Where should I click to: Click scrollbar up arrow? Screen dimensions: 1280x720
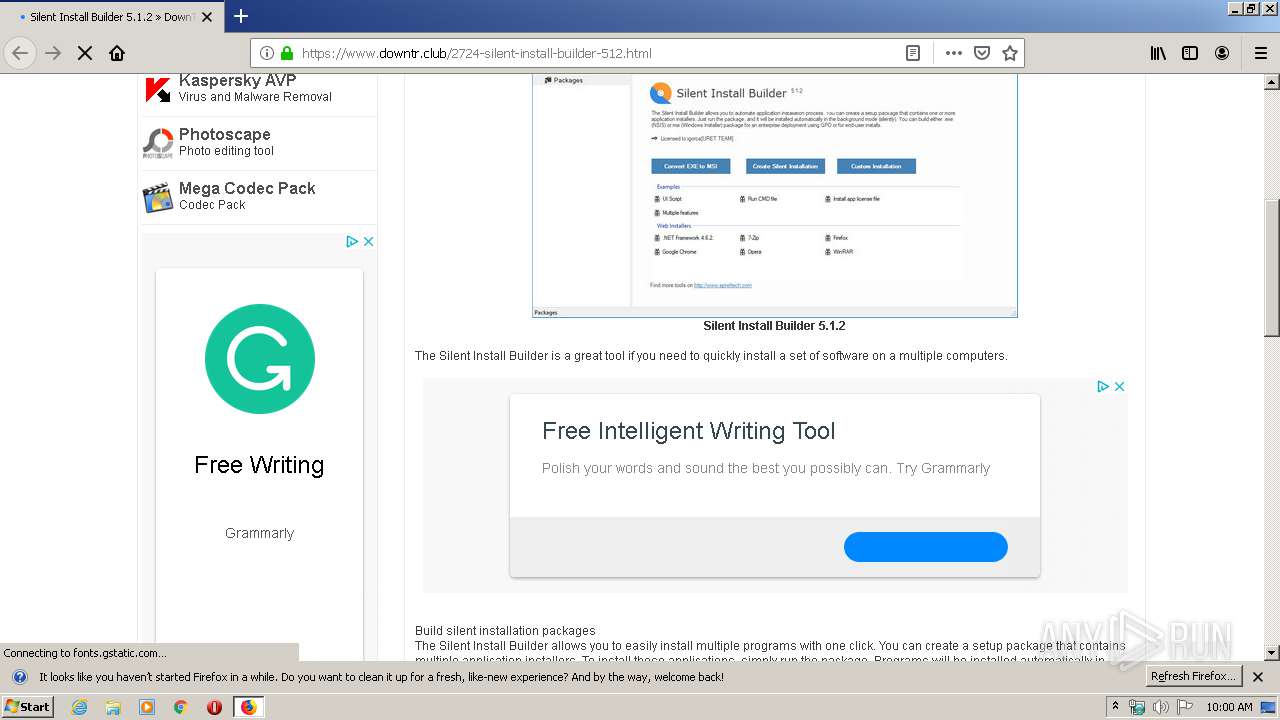click(x=1271, y=81)
